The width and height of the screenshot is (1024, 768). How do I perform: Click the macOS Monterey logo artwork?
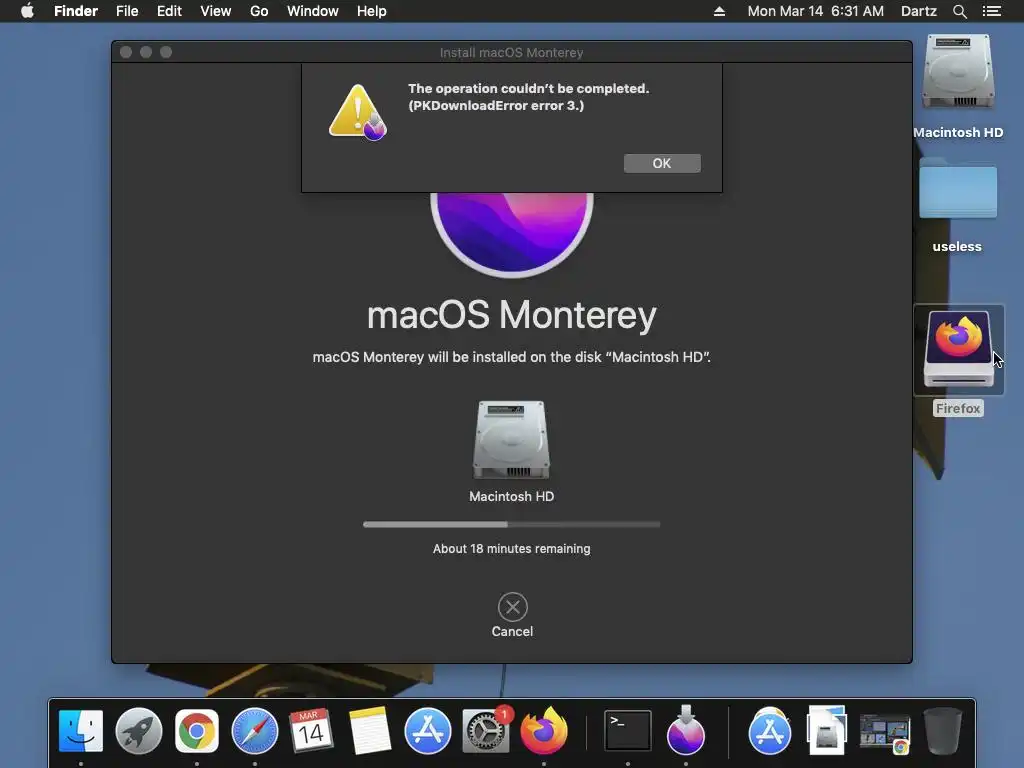tap(511, 234)
